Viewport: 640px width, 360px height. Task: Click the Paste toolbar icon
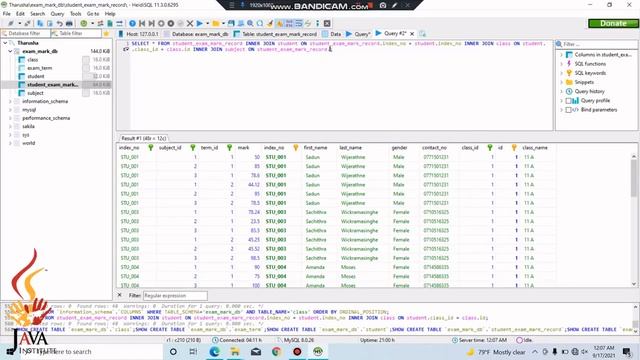50,24
